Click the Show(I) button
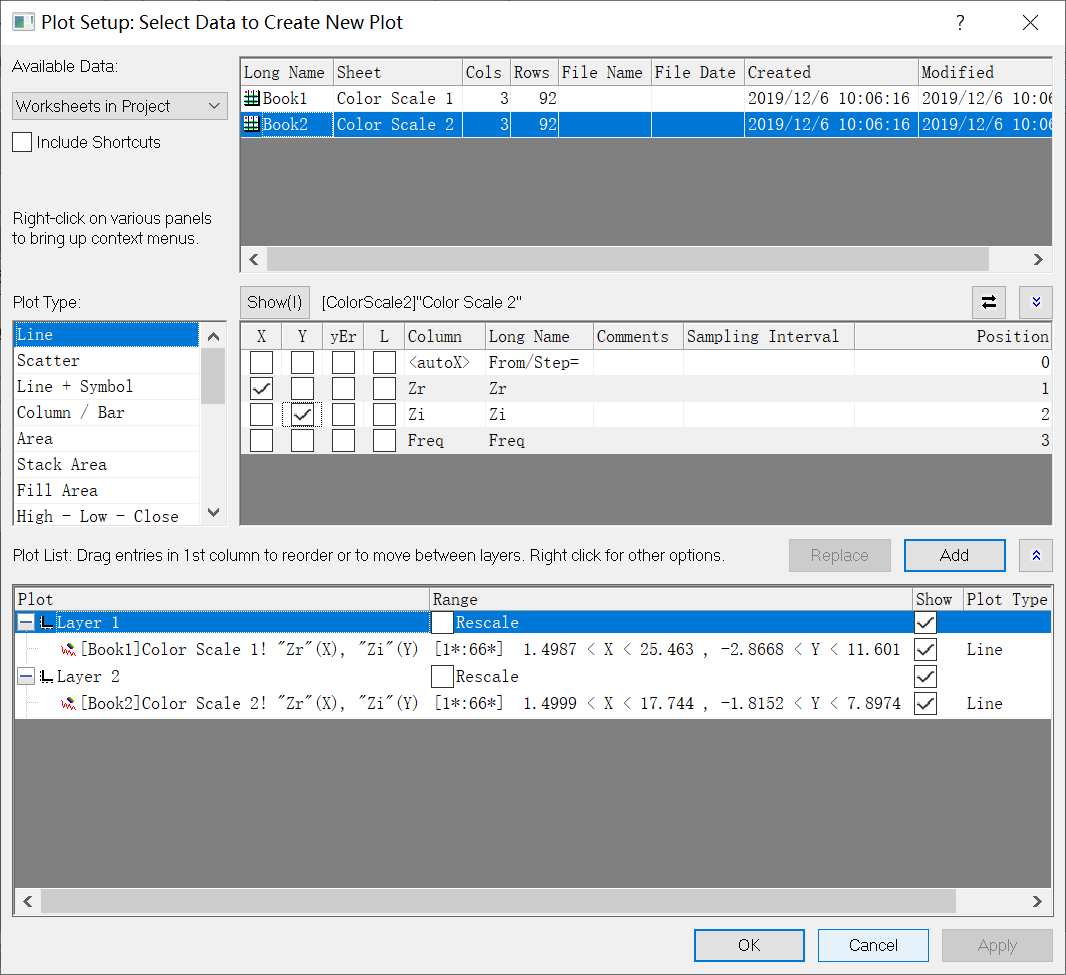Viewport: 1066px width, 975px height. click(275, 302)
